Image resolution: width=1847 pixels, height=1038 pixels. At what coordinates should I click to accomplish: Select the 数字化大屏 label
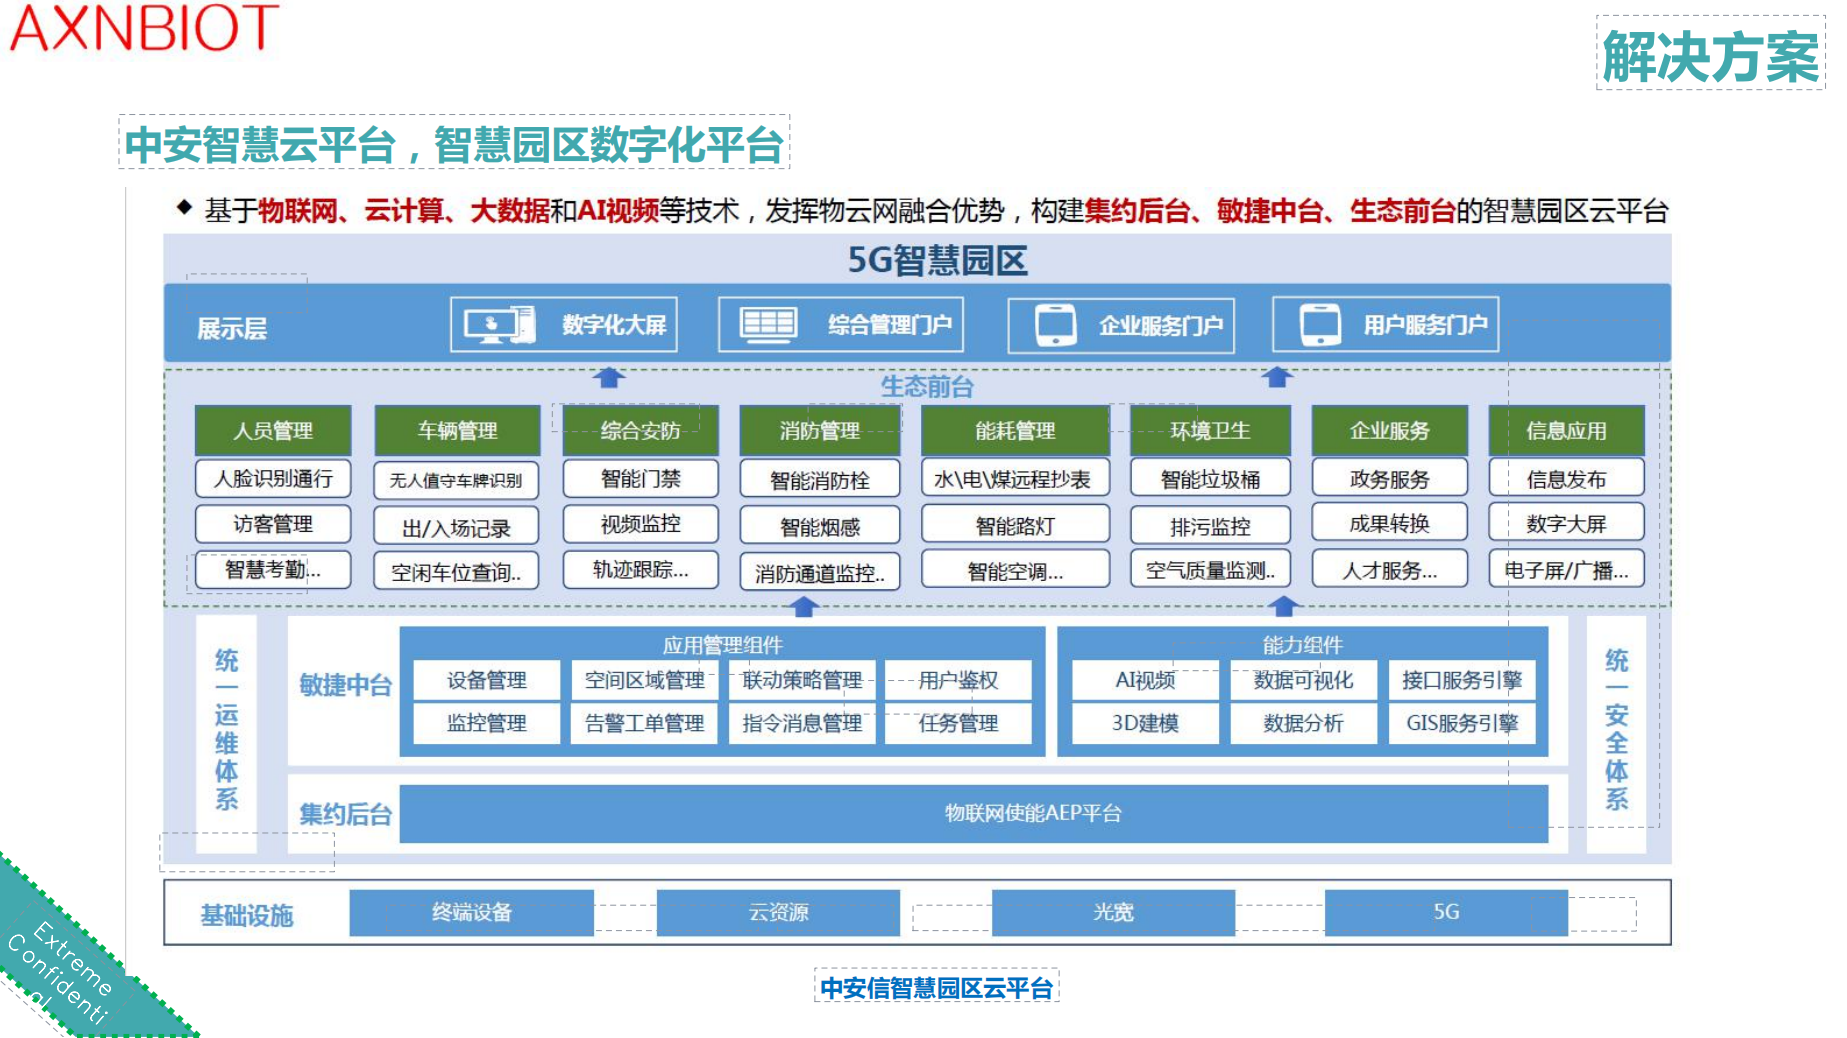click(614, 325)
